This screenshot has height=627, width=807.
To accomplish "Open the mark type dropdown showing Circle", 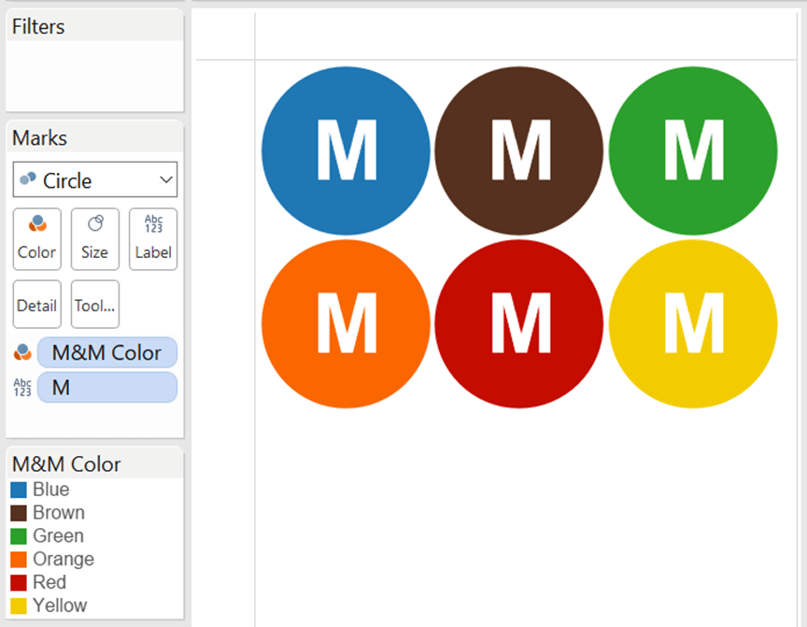I will [94, 180].
